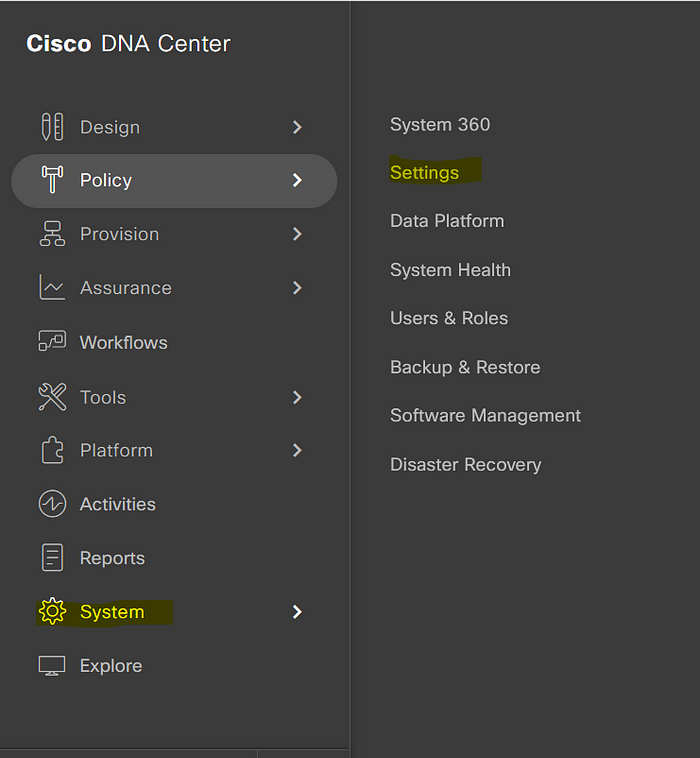Expand the Design submenu chevron
This screenshot has height=758, width=700.
tap(297, 127)
